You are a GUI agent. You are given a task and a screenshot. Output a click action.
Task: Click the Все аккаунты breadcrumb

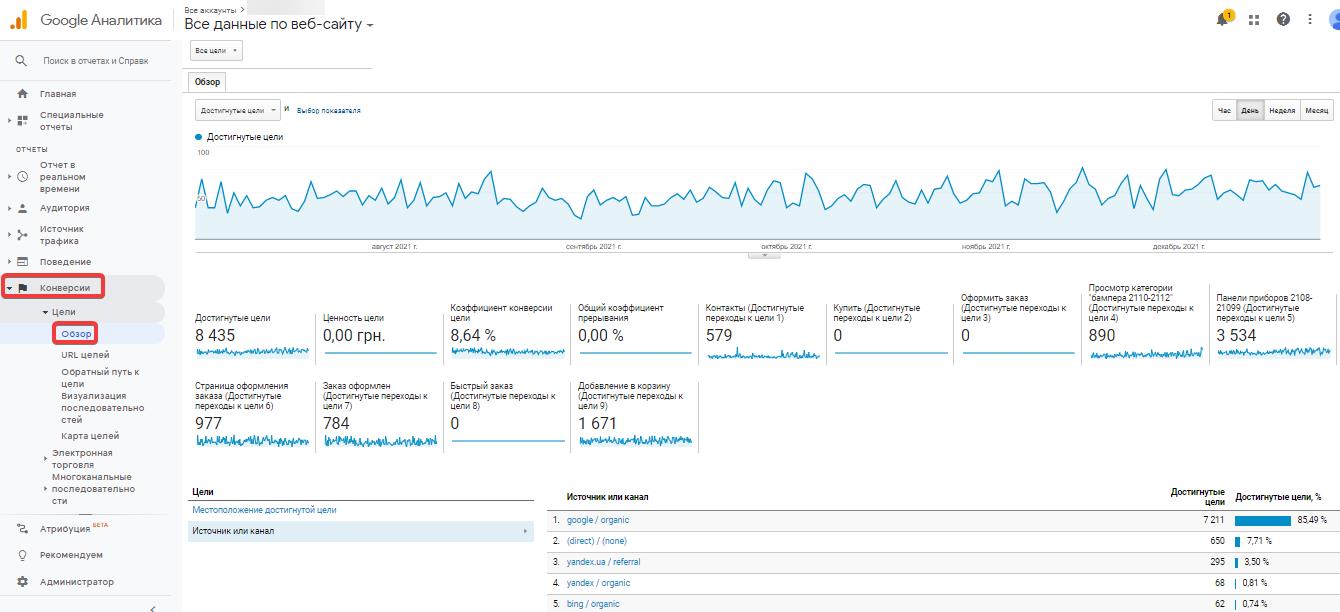pos(210,10)
